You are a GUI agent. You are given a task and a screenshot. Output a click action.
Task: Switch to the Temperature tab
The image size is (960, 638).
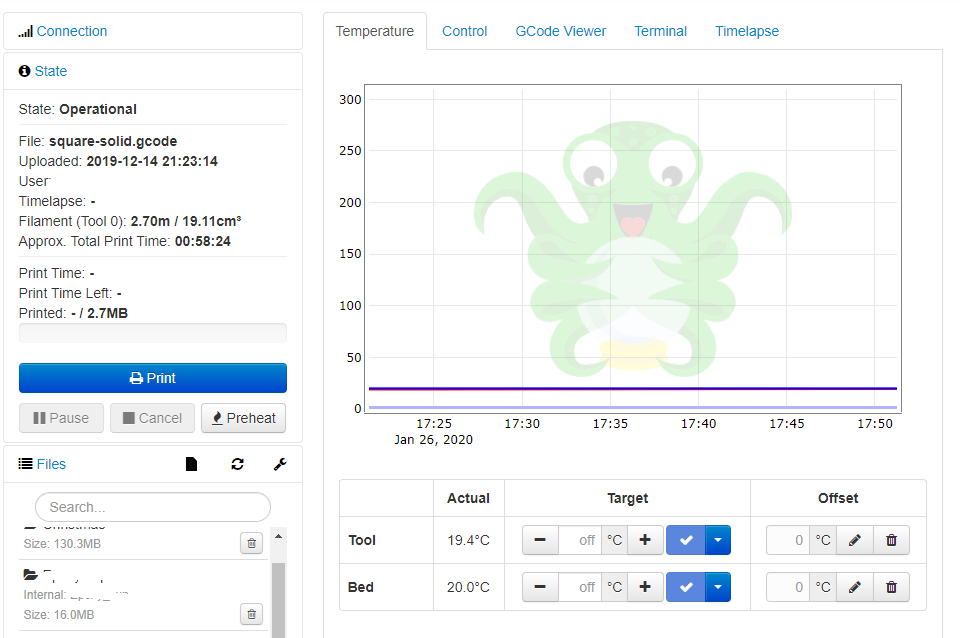pos(375,31)
